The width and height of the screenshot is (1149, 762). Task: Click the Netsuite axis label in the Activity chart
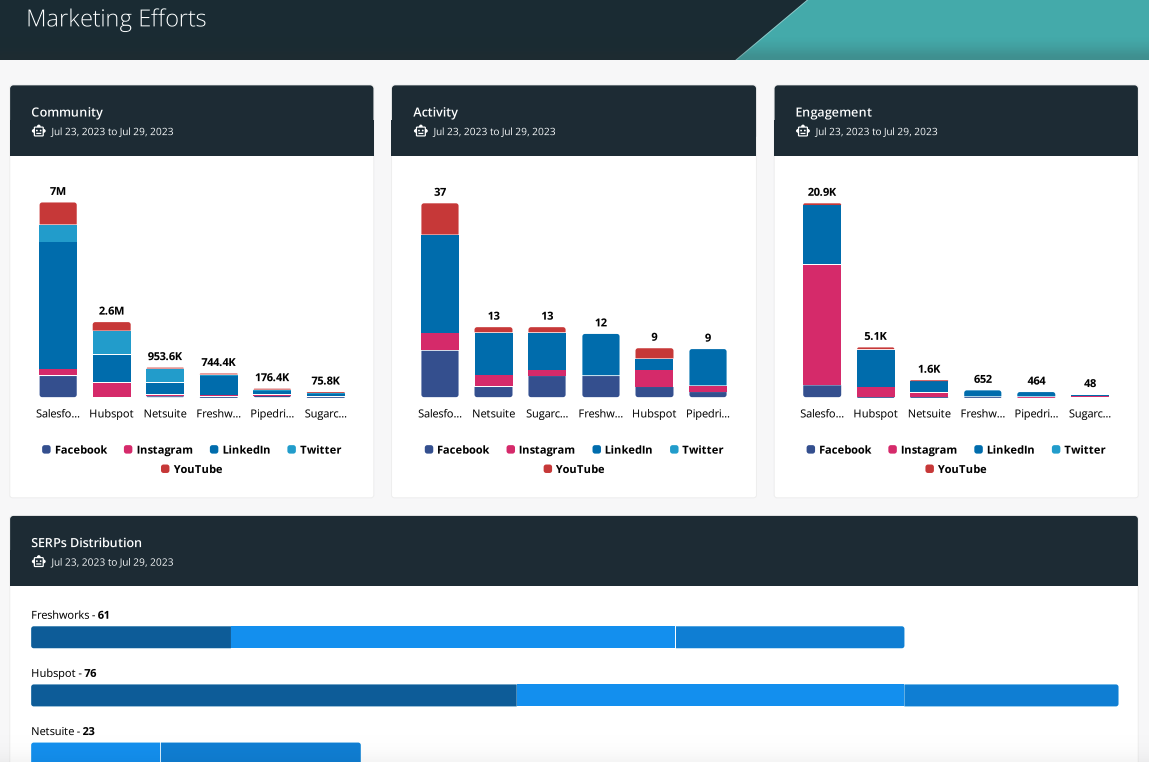tap(493, 413)
